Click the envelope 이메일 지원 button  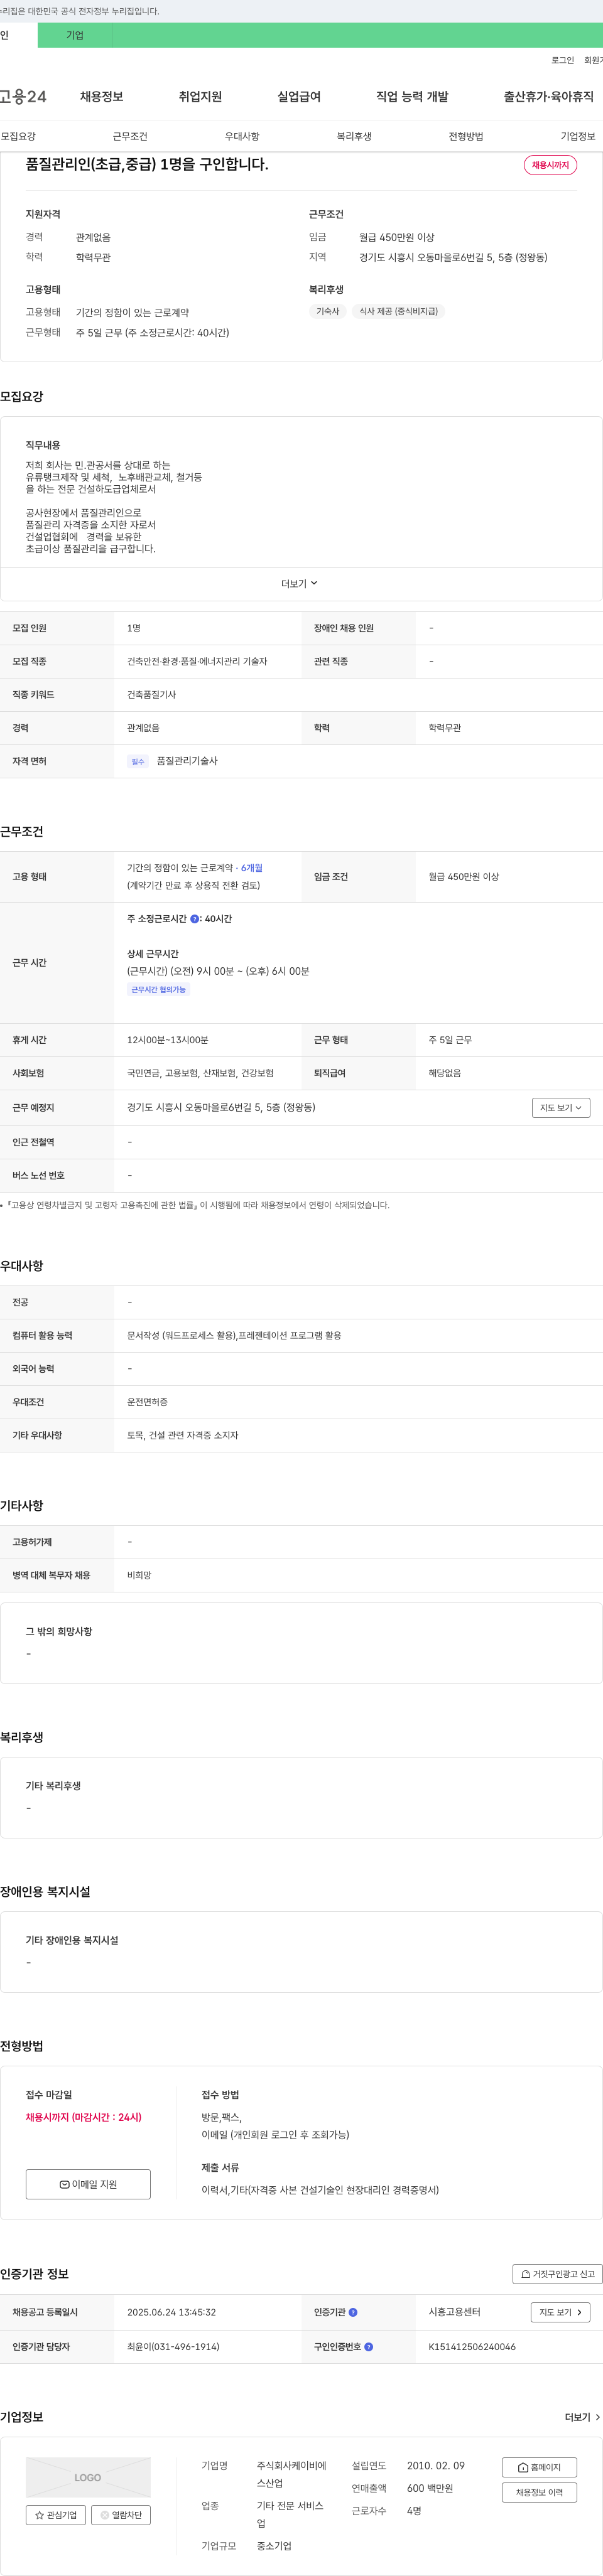click(x=88, y=2184)
